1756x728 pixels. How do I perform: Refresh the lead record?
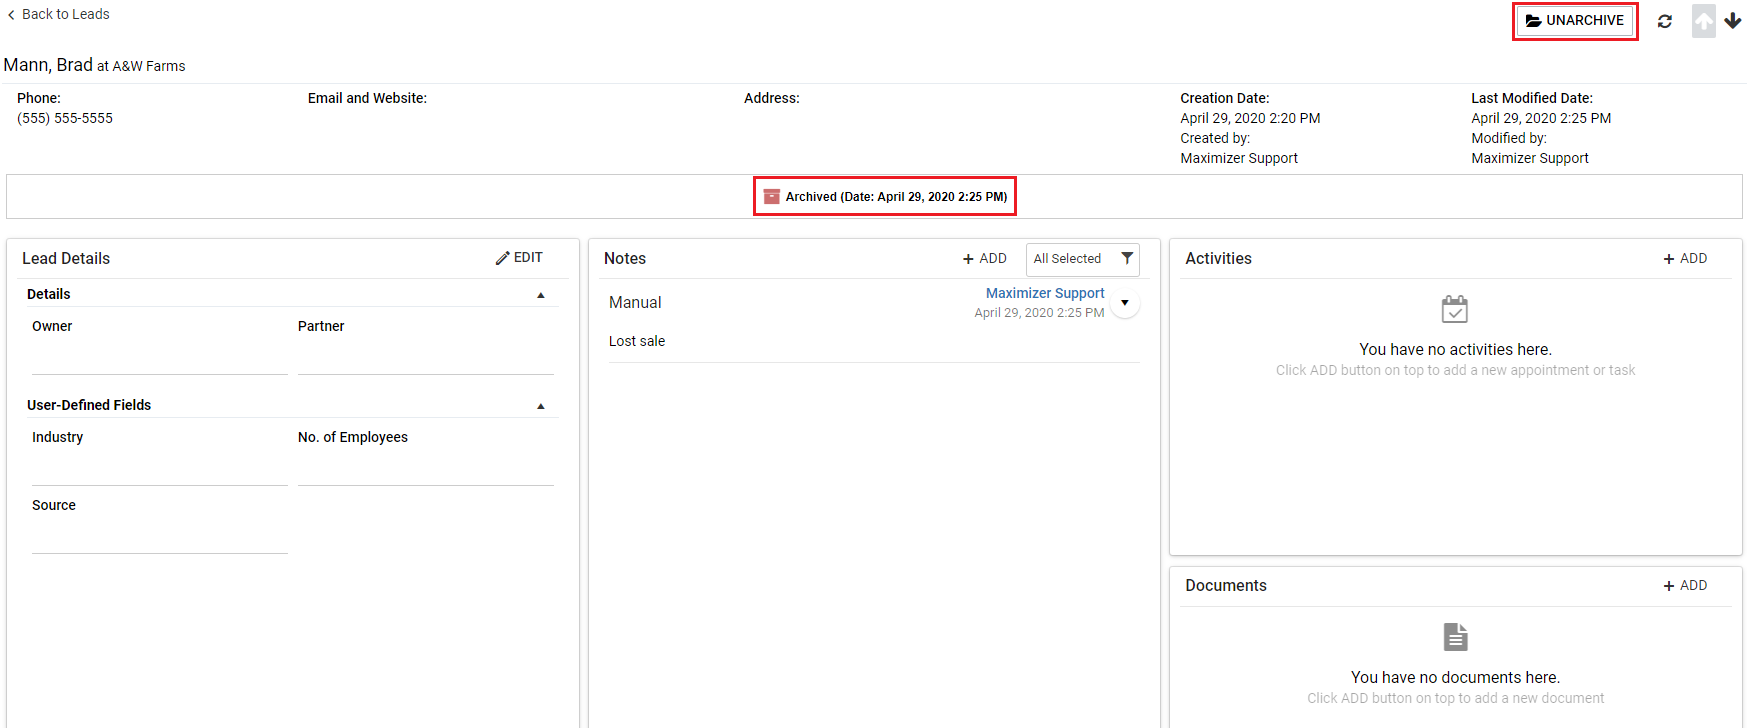coord(1665,21)
